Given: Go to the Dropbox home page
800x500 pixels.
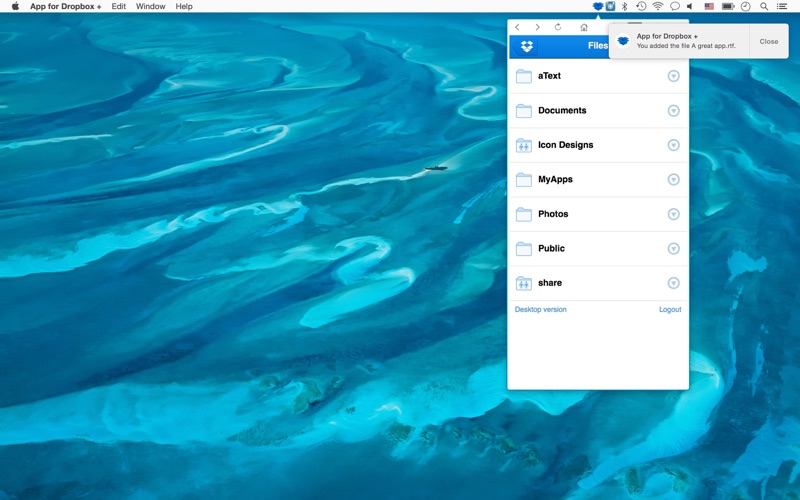Looking at the screenshot, I should pyautogui.click(x=584, y=28).
